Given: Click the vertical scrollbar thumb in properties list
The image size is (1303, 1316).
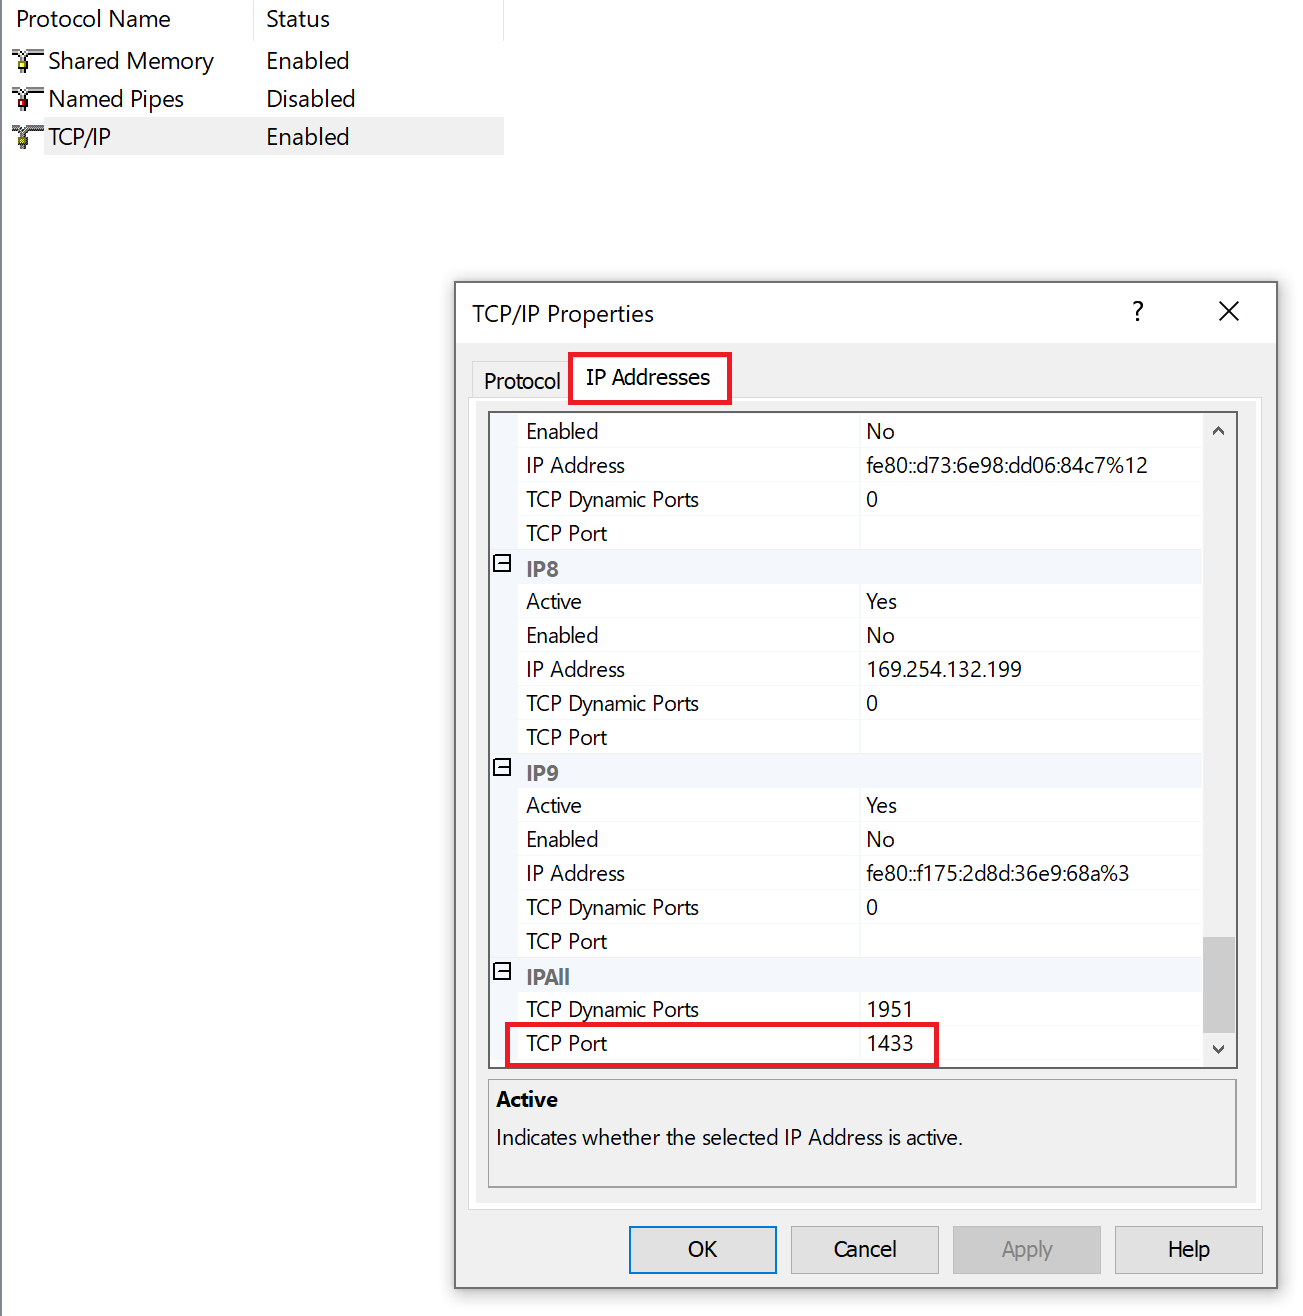Looking at the screenshot, I should [1218, 985].
